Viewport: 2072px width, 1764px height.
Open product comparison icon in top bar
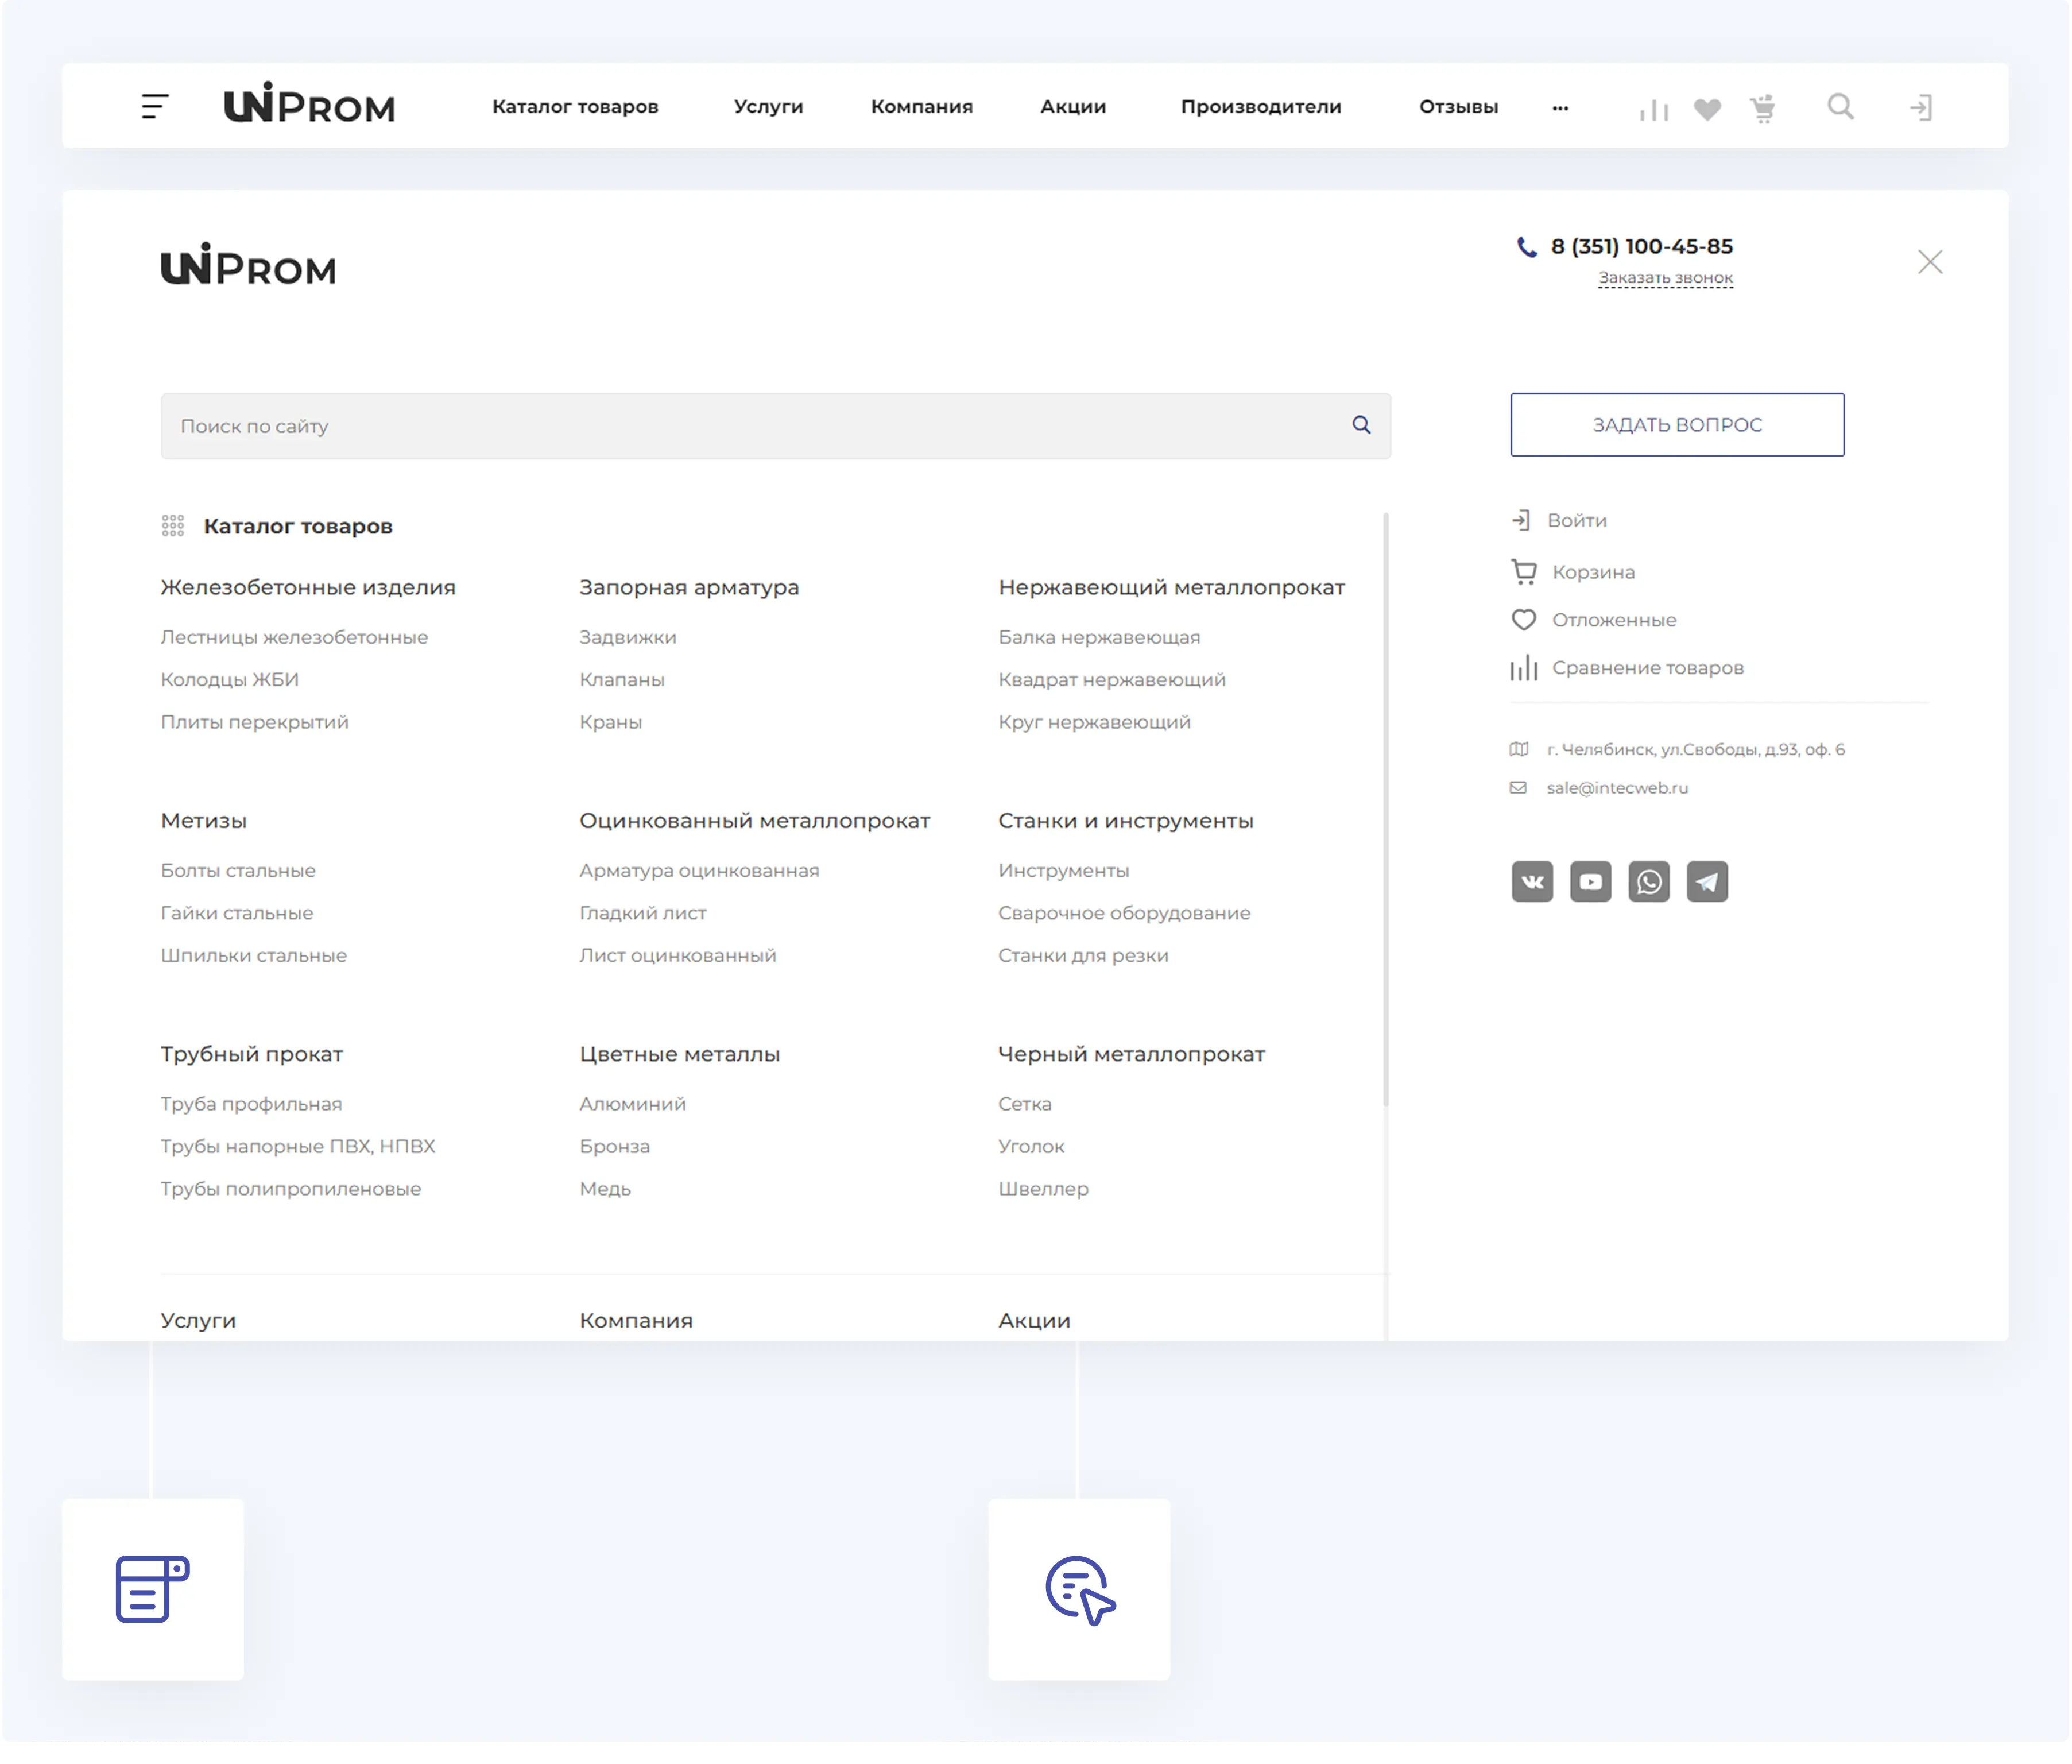[1654, 108]
